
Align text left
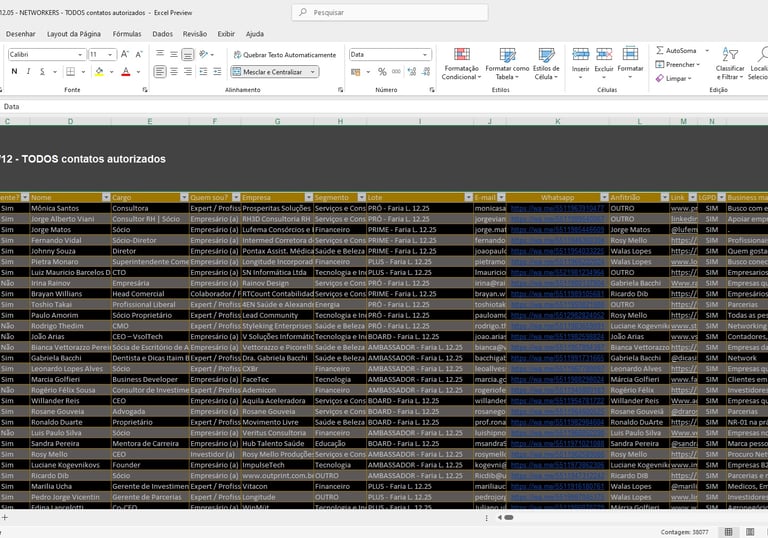point(160,72)
